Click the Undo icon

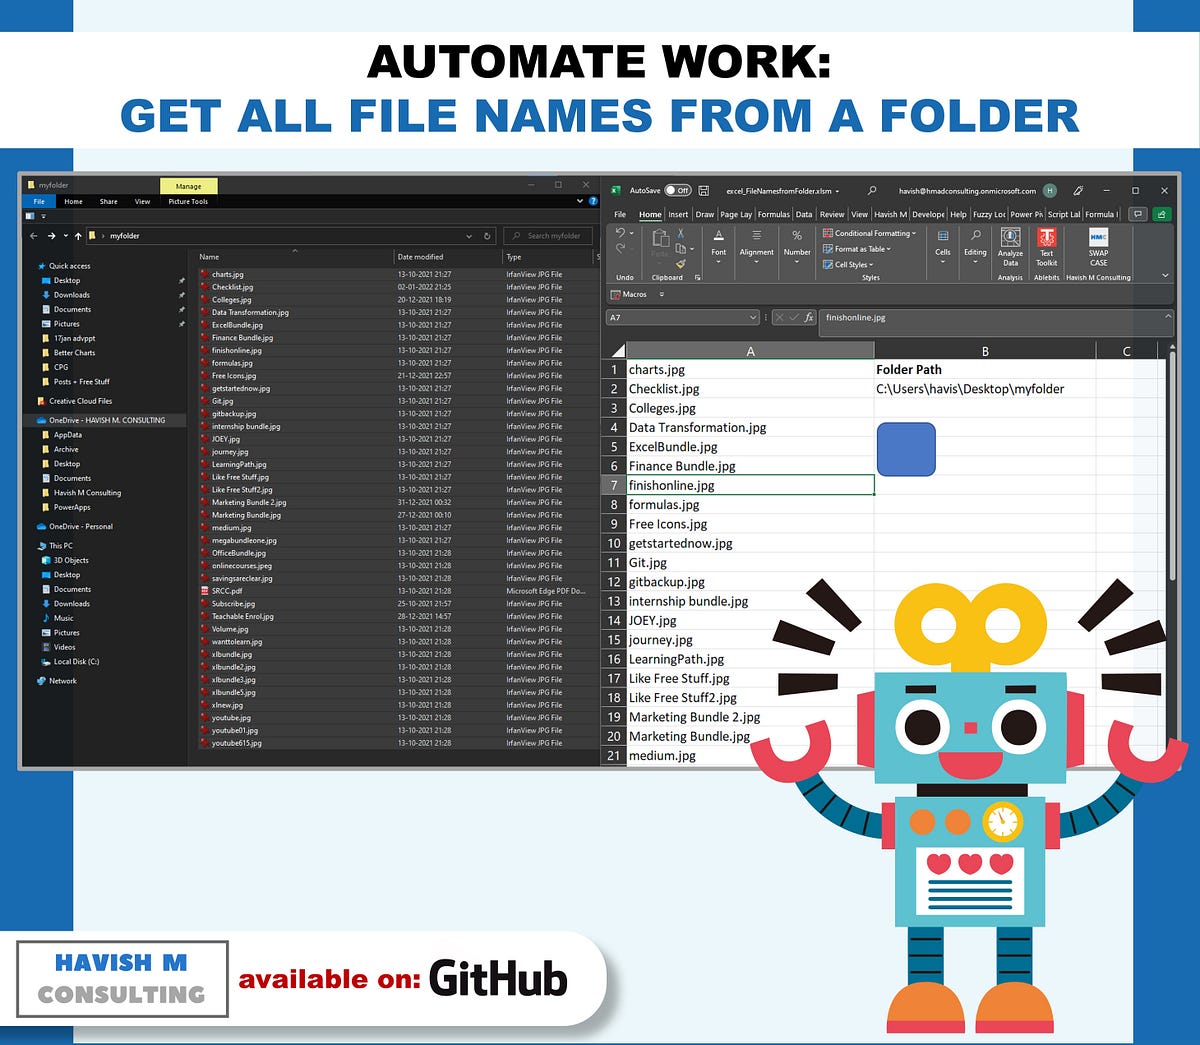point(620,231)
